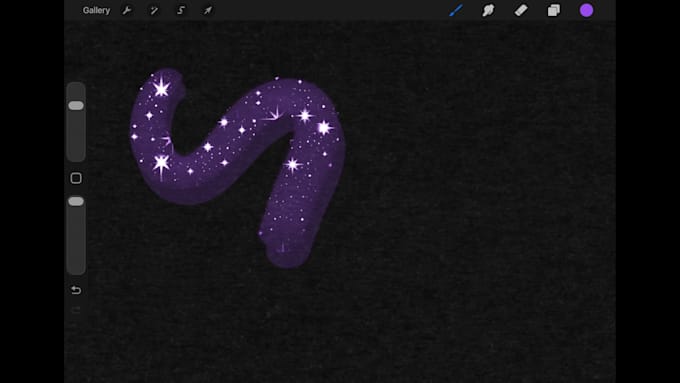Open the Actions wrench menu
Screen dimensions: 680x383
pyautogui.click(x=127, y=10)
